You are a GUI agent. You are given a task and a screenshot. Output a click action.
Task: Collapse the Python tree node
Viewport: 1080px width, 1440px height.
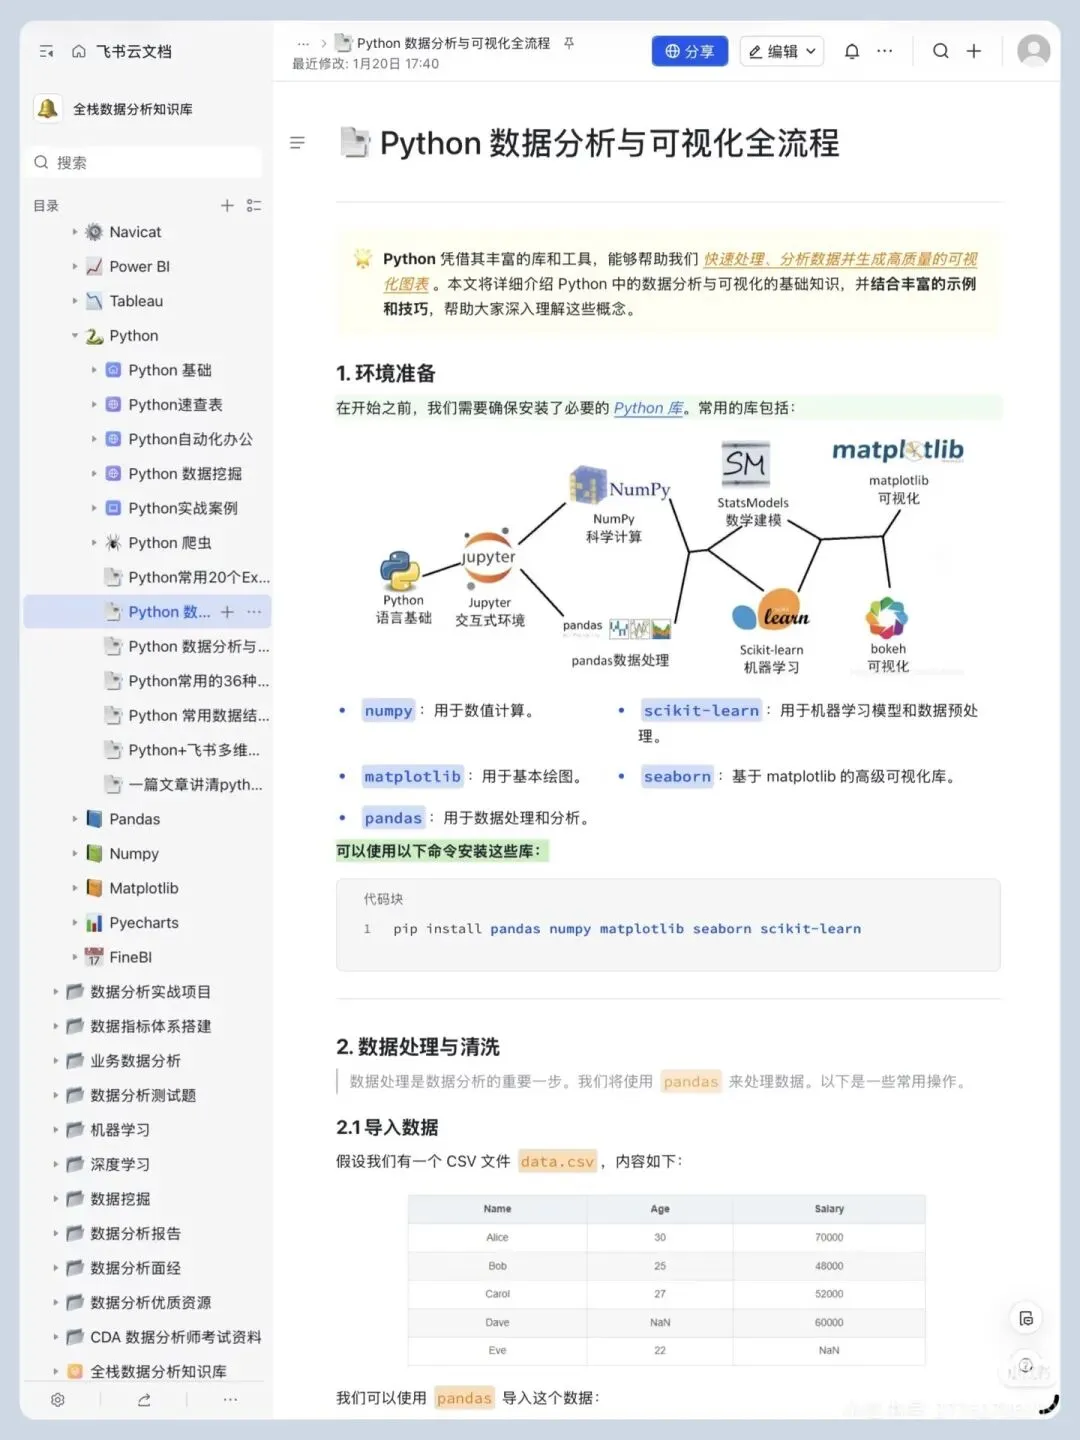point(75,336)
